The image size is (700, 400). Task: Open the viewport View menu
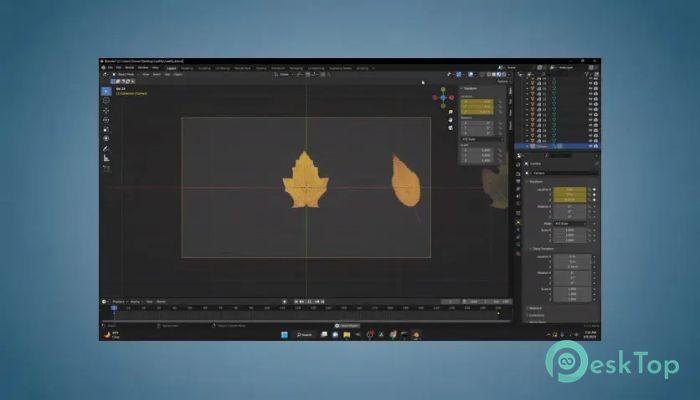146,75
